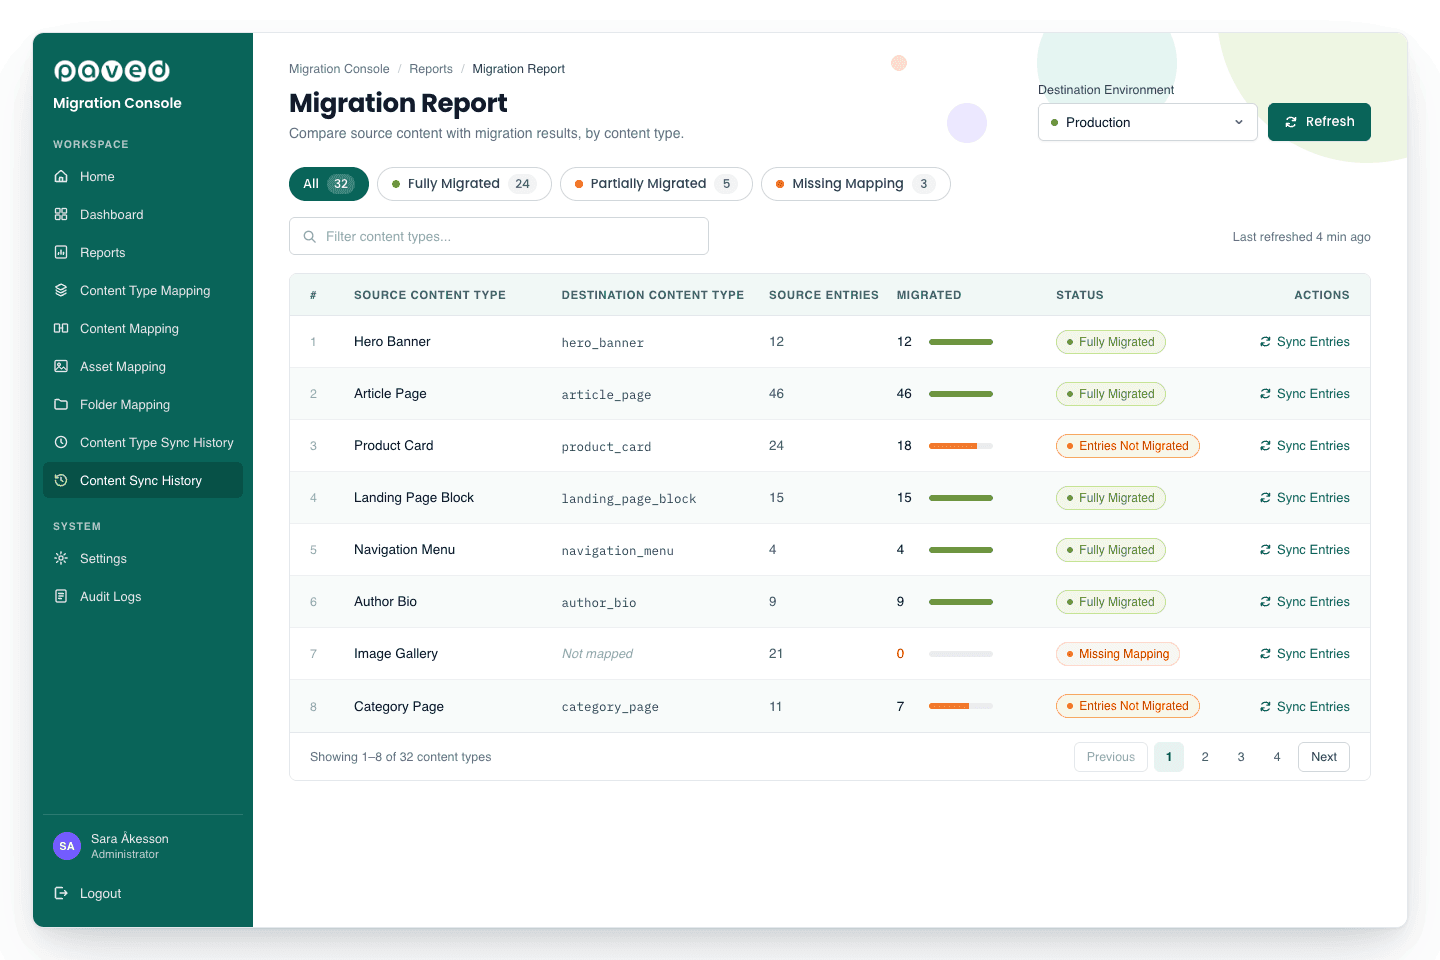Navigate to Reports breadcrumb
Image resolution: width=1440 pixels, height=960 pixels.
(x=431, y=69)
